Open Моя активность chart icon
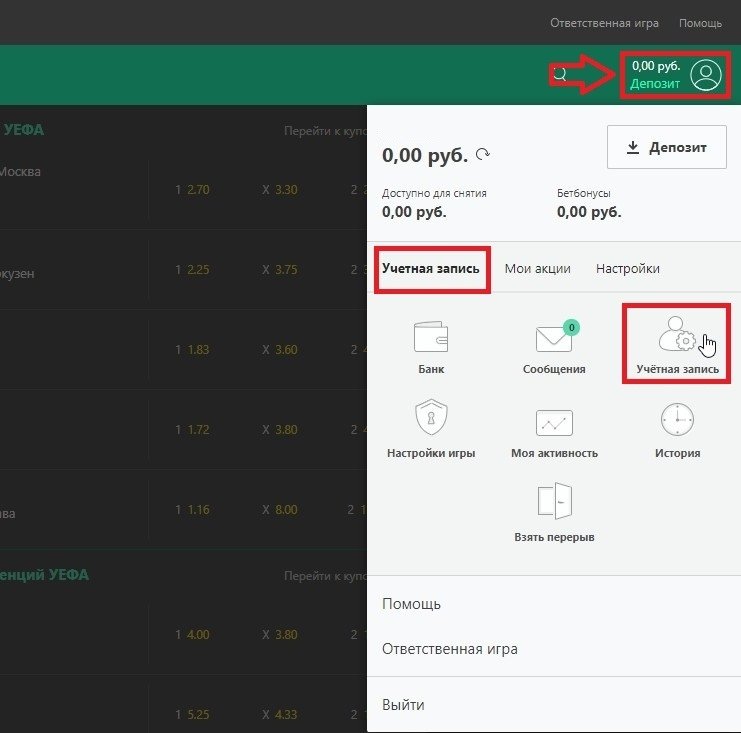Viewport: 741px width, 733px height. [x=554, y=422]
